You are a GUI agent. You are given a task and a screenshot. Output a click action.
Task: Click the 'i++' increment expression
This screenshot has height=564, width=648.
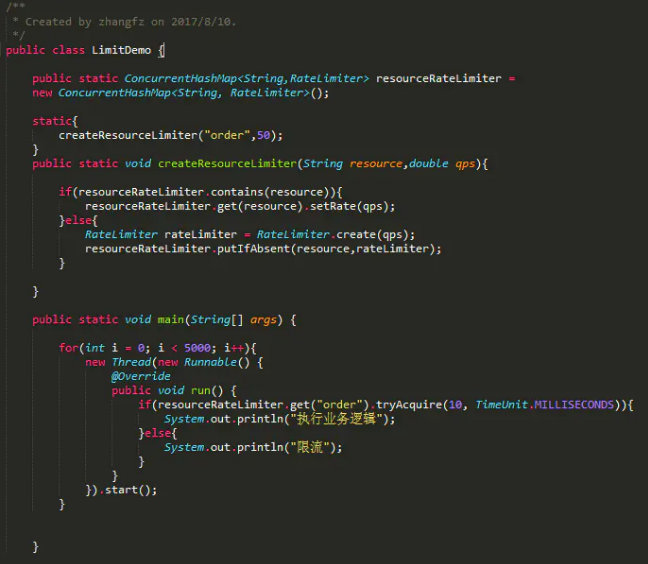(x=234, y=348)
